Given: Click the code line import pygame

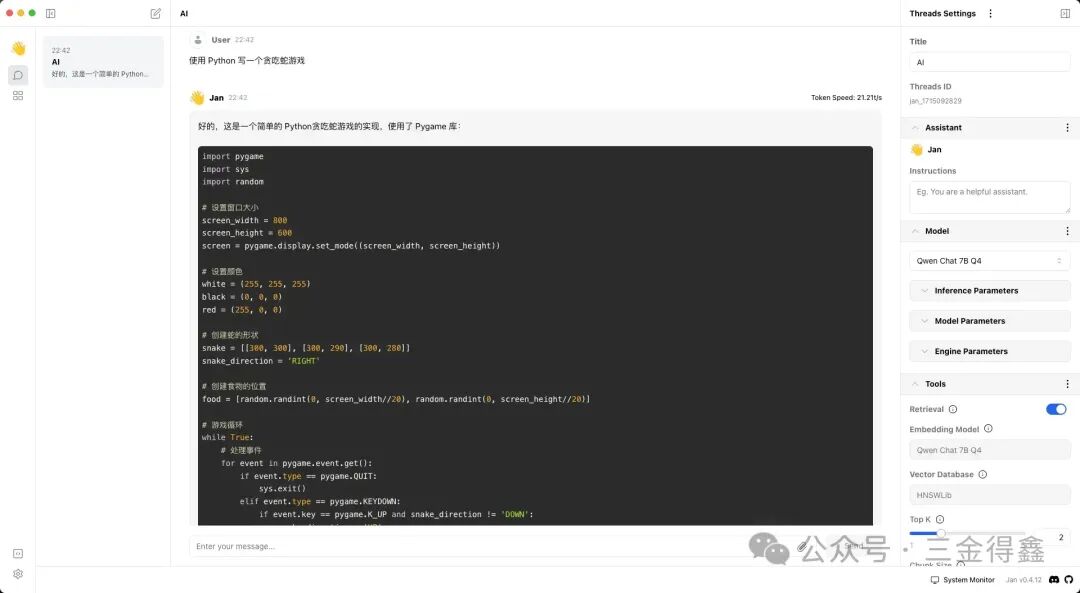Looking at the screenshot, I should tap(233, 156).
